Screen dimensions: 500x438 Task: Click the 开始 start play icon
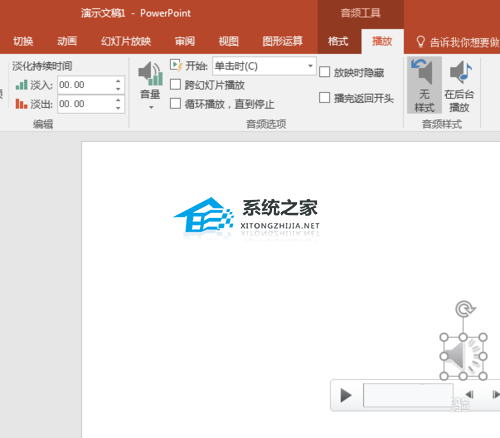176,65
